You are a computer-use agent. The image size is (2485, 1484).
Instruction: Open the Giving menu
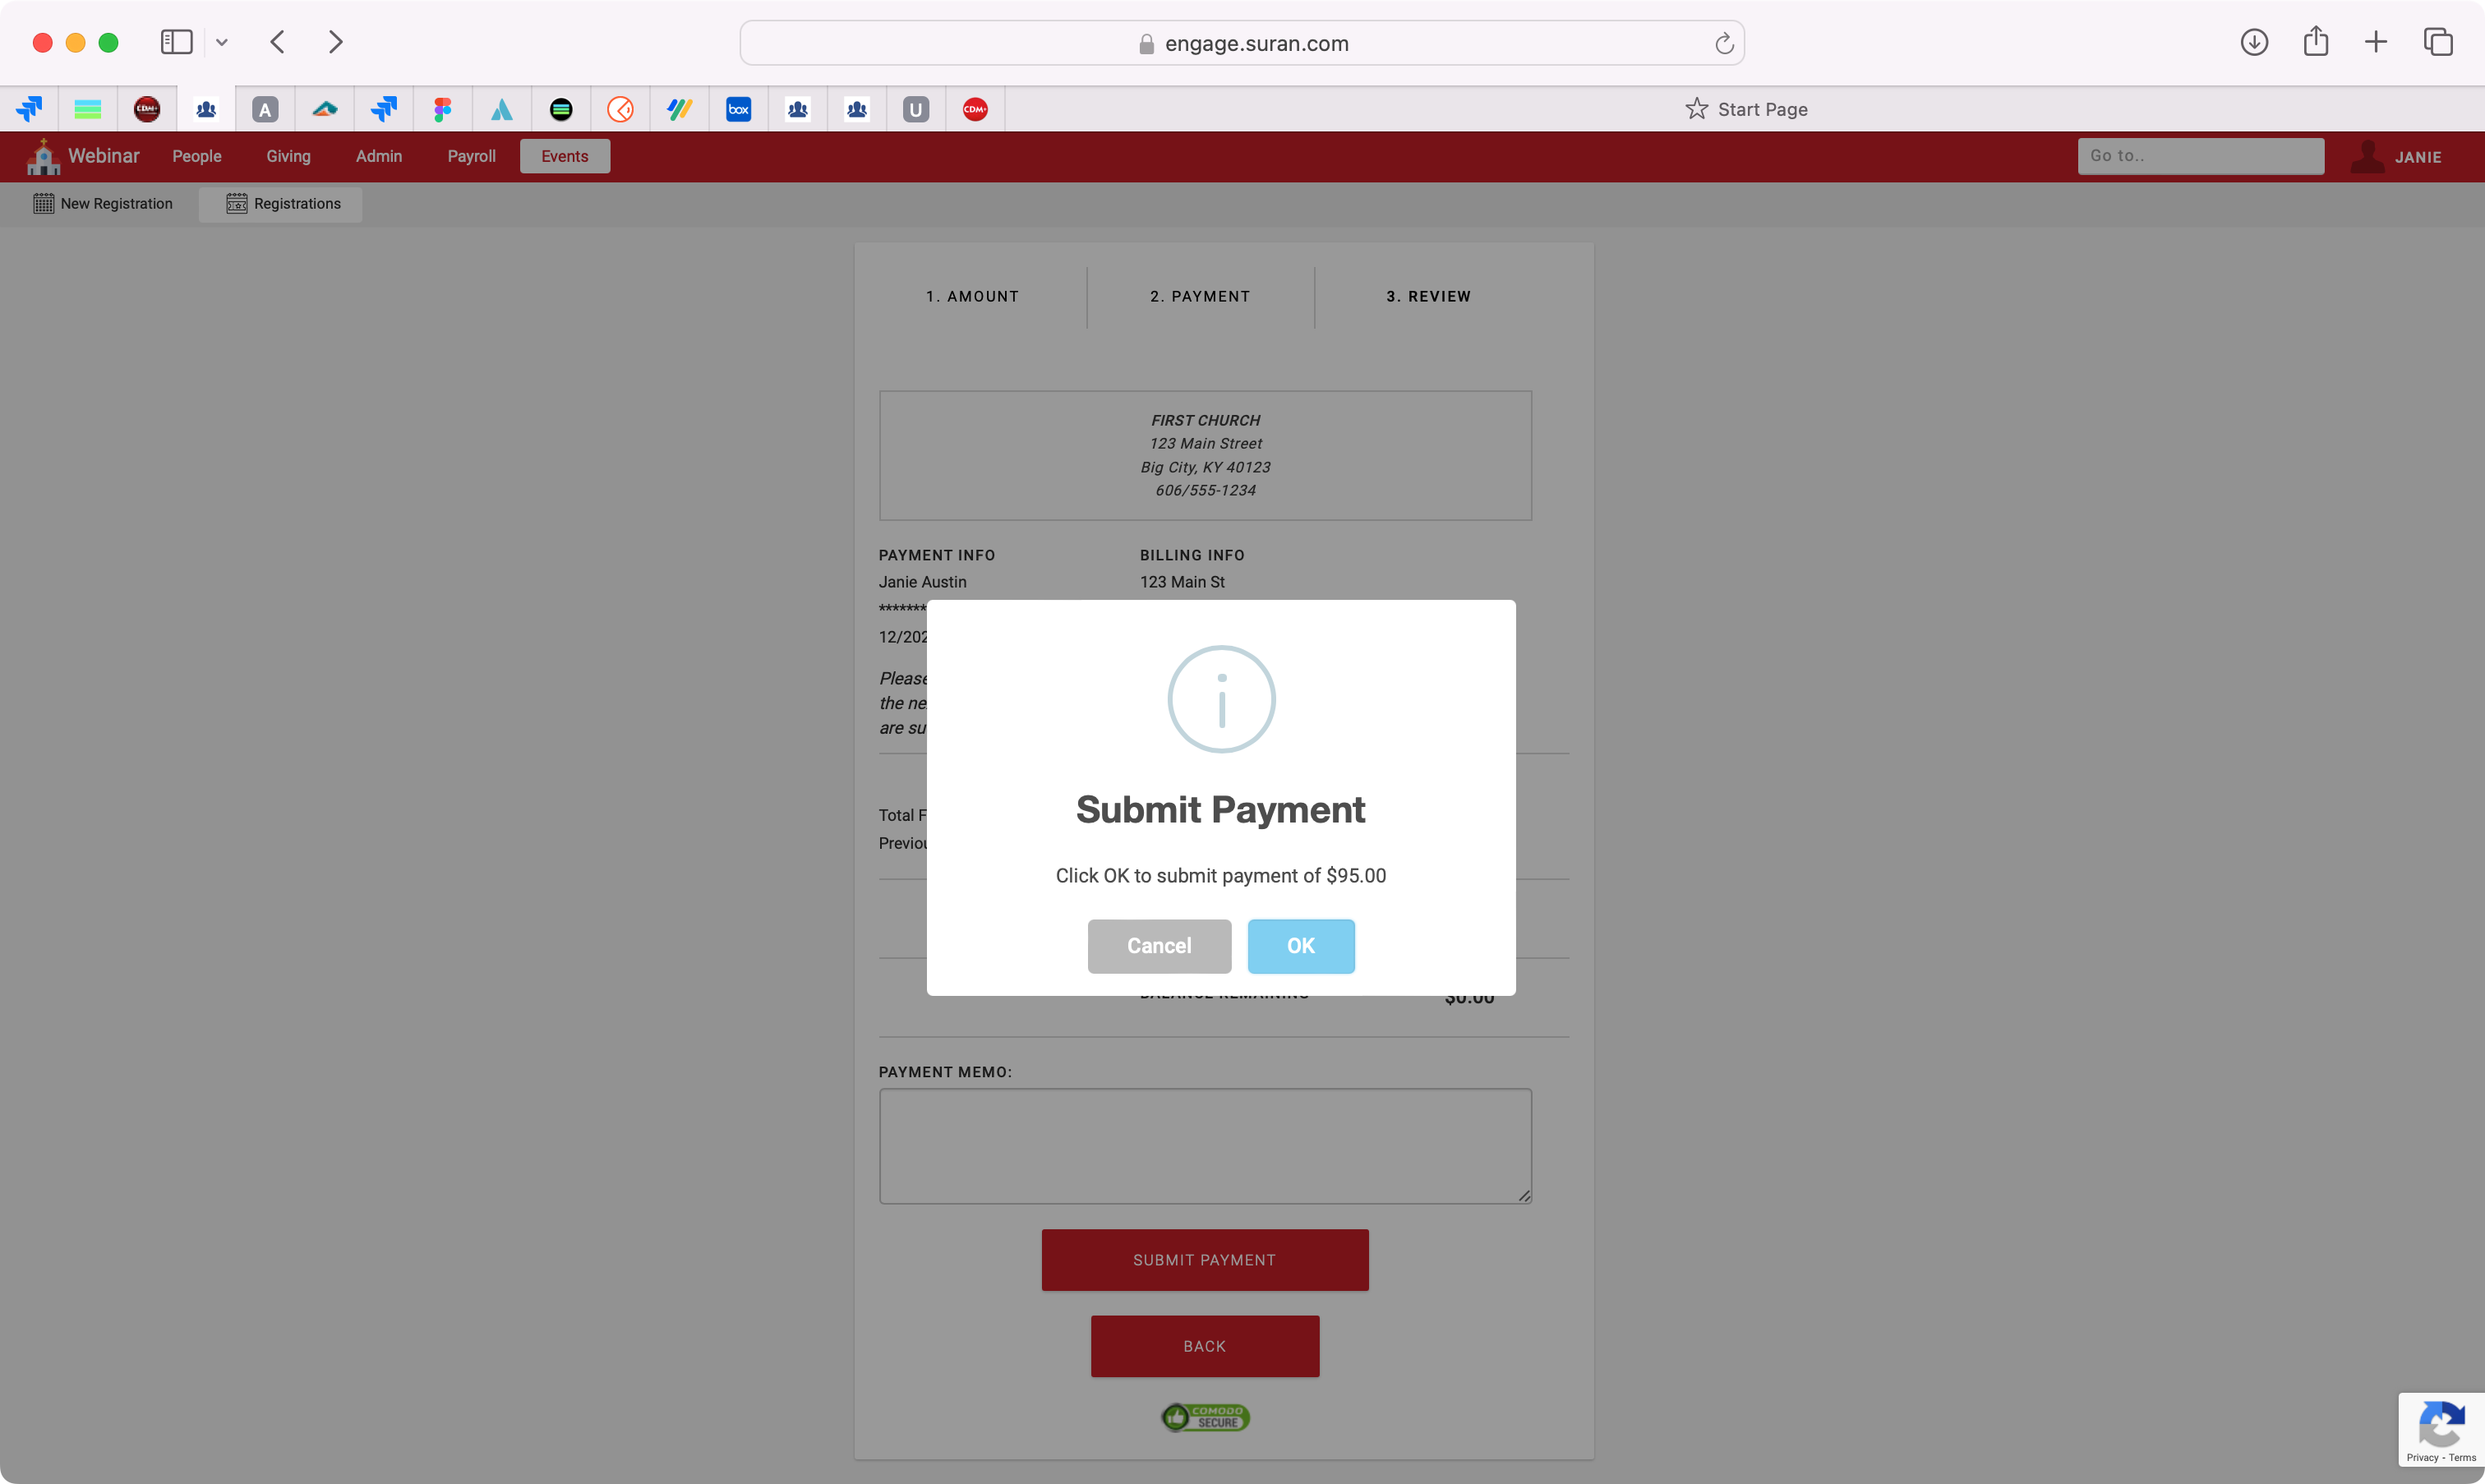click(x=288, y=156)
